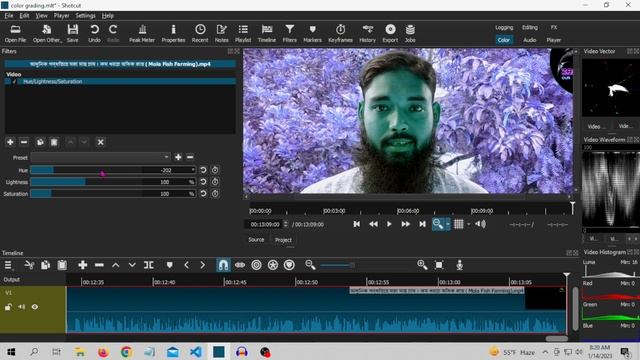Open the Export panel

point(390,33)
